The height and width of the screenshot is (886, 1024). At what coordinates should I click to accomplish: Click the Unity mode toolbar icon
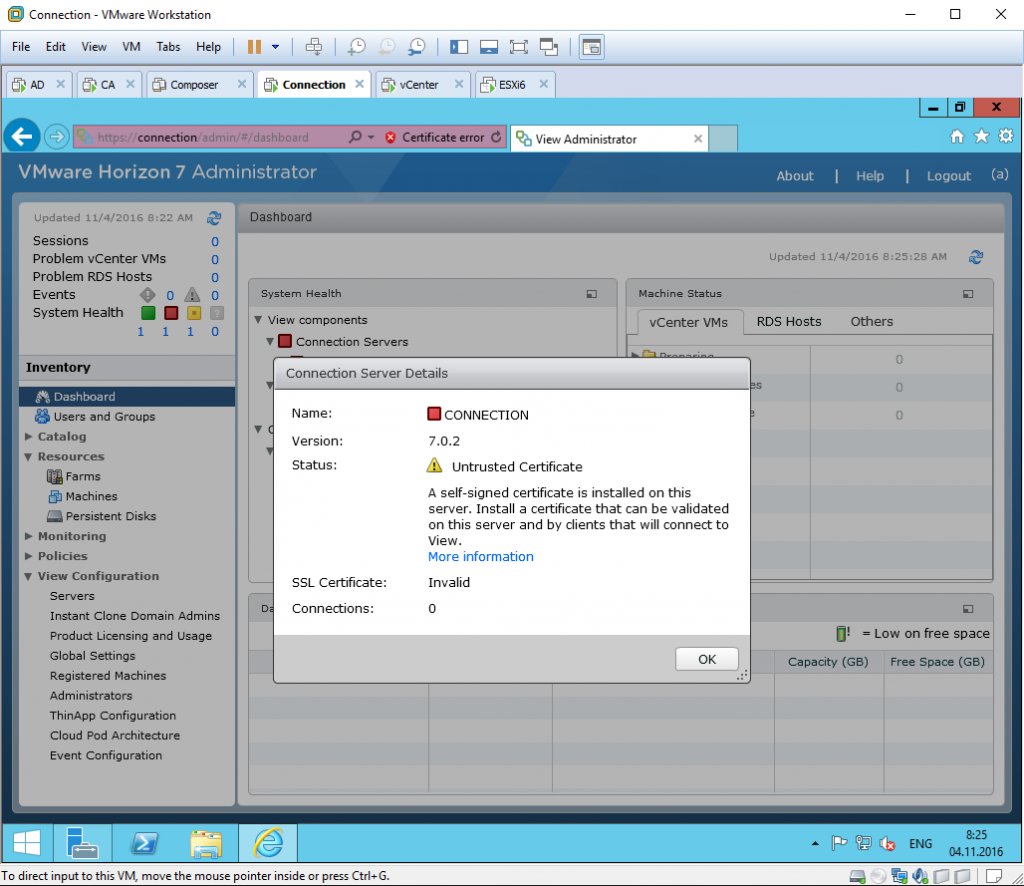(549, 46)
